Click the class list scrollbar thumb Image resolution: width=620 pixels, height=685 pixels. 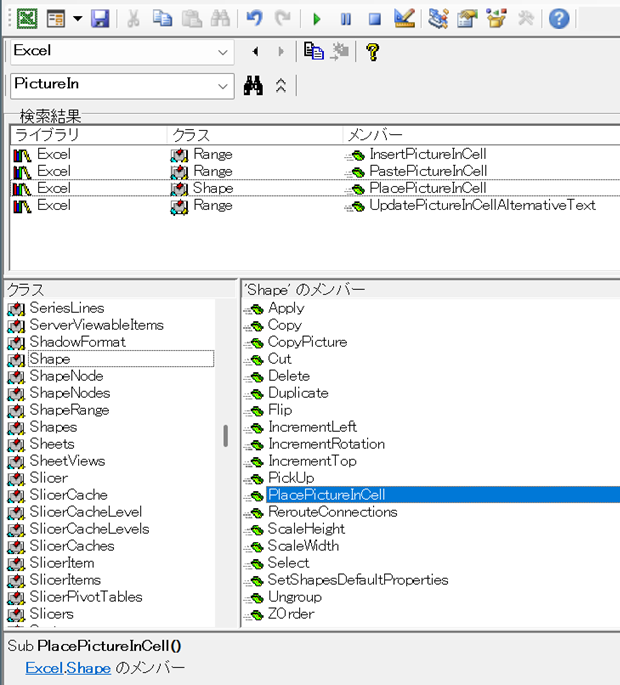click(x=225, y=436)
